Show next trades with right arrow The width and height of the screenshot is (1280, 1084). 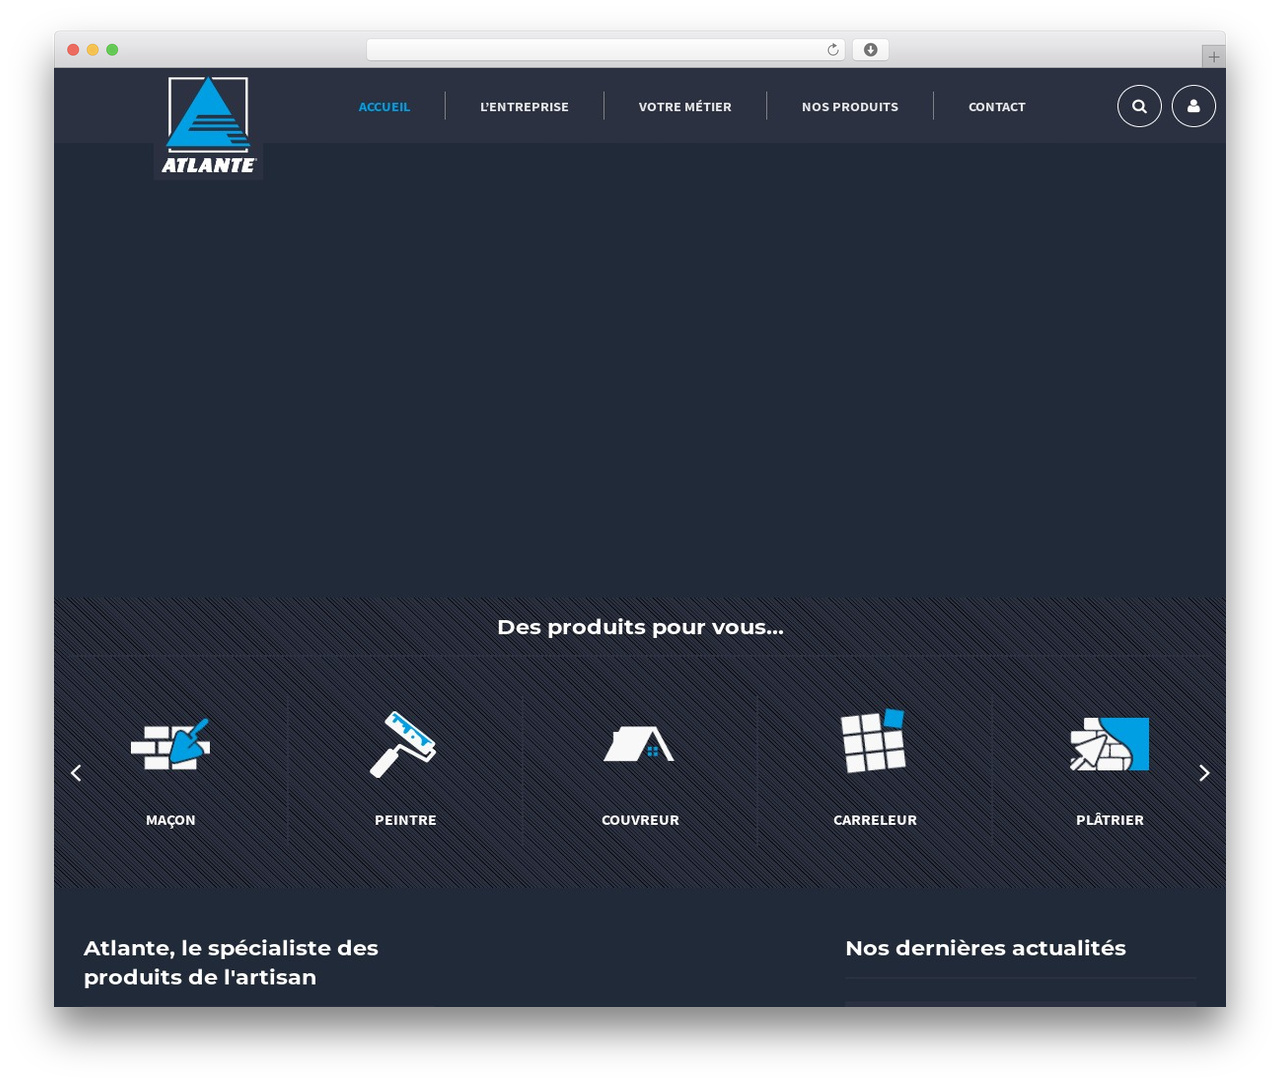1204,773
